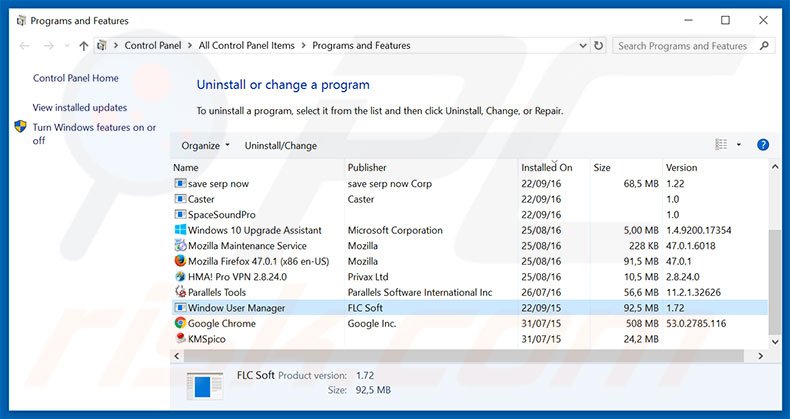
Task: Expand the address bar history dropdown
Action: [x=583, y=45]
